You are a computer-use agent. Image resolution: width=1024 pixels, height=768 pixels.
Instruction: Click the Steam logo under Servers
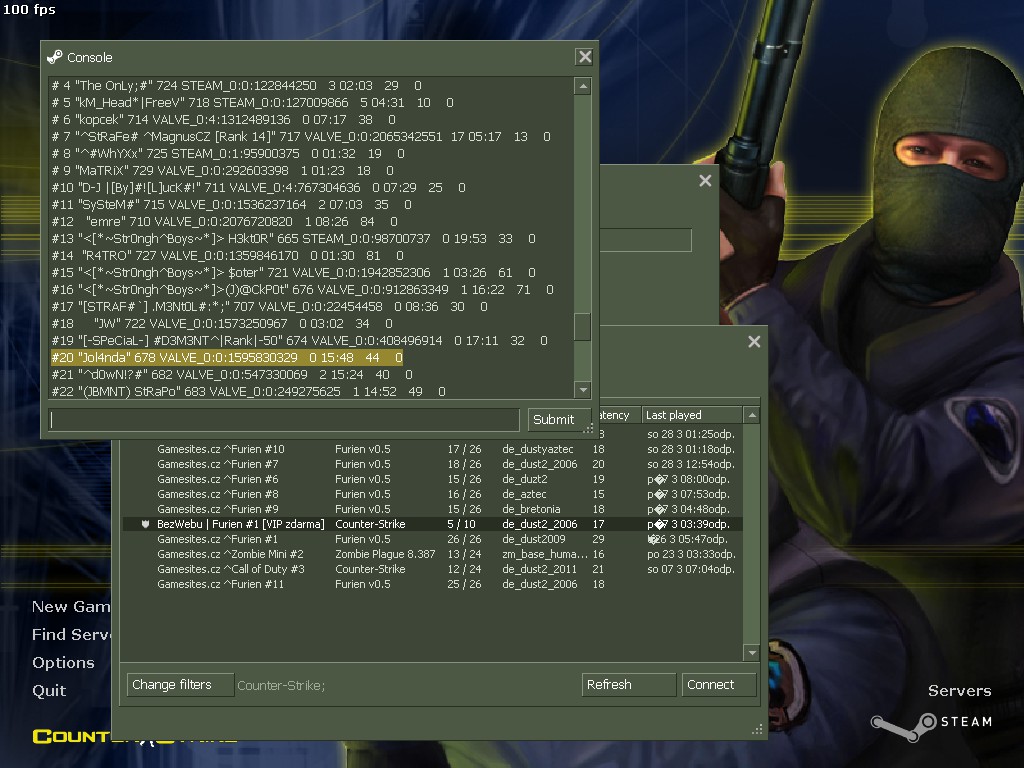(x=930, y=721)
